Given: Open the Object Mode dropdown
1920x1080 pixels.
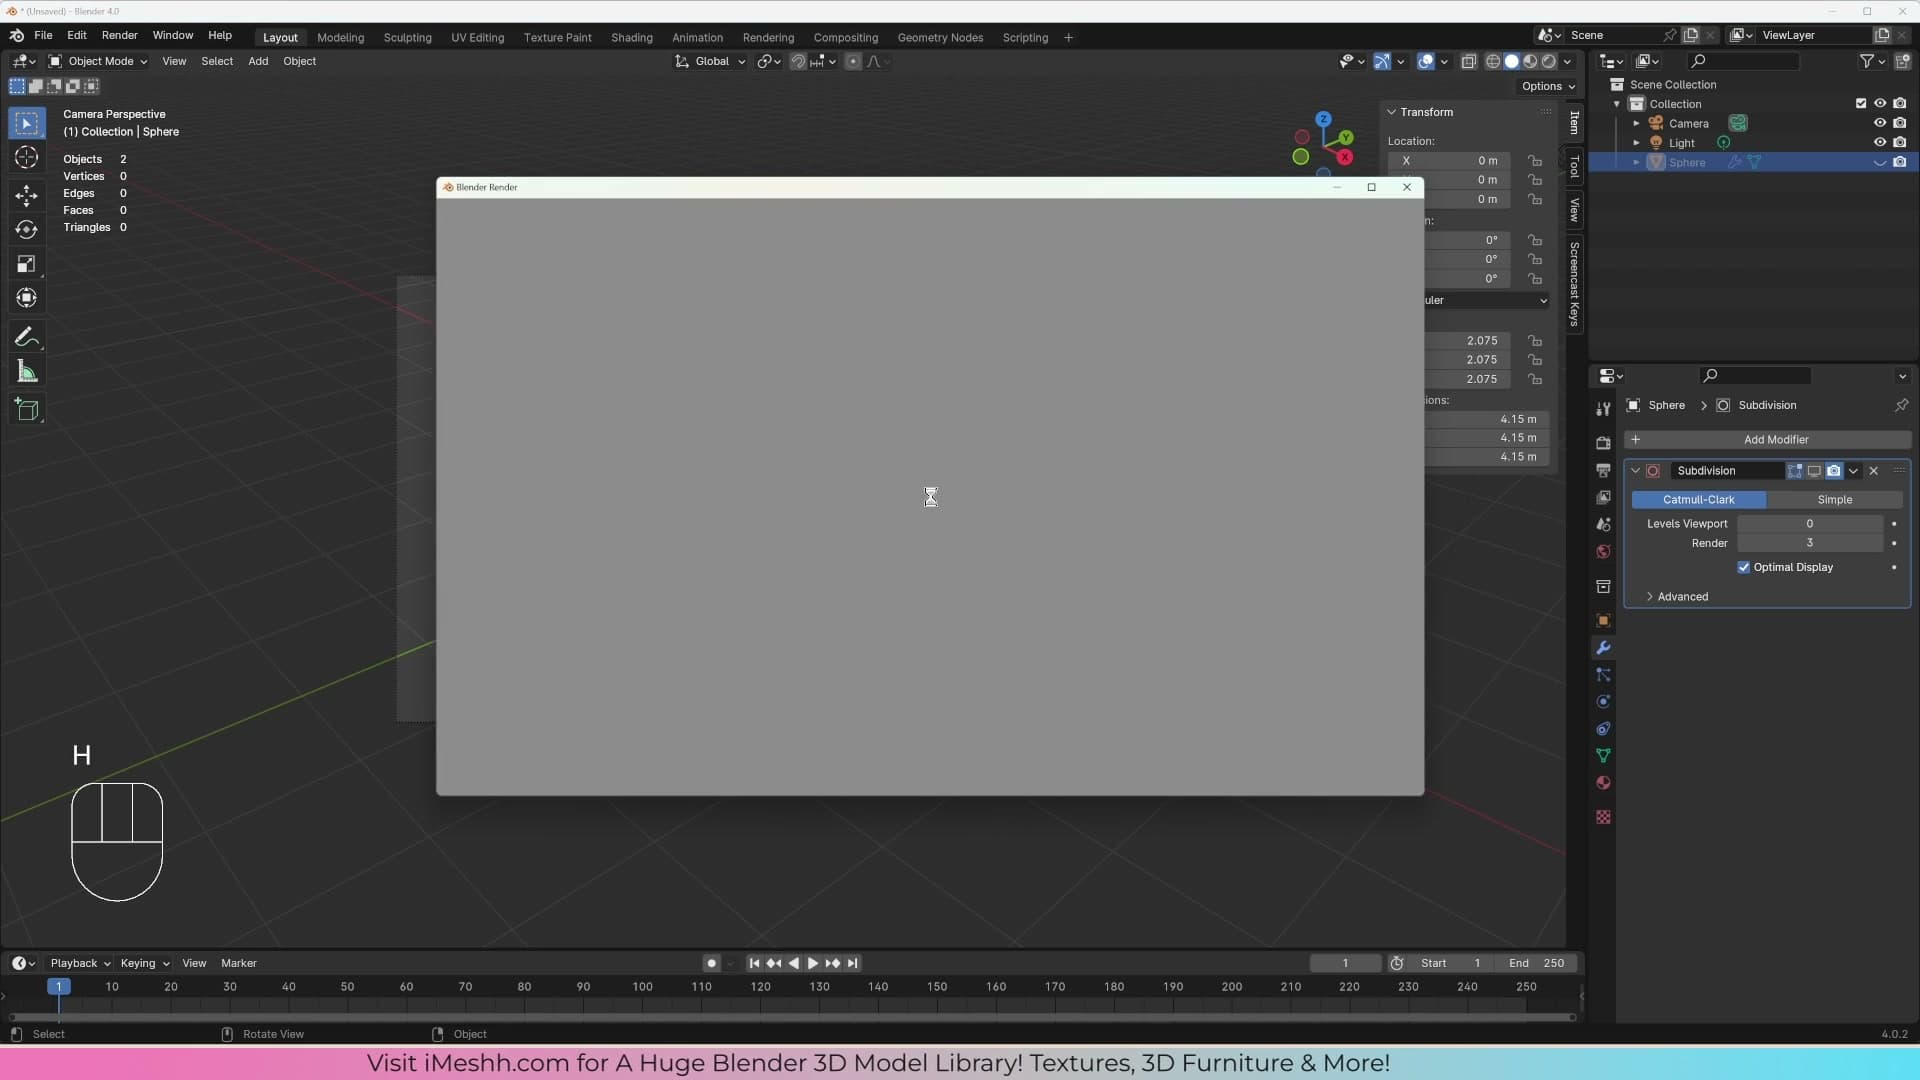Looking at the screenshot, I should pos(98,61).
